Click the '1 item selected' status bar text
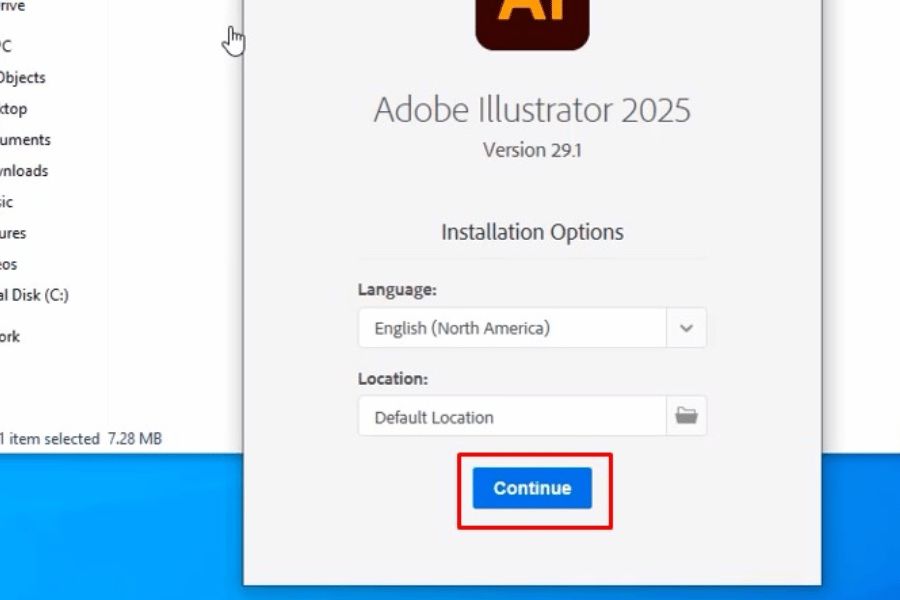 pyautogui.click(x=50, y=438)
